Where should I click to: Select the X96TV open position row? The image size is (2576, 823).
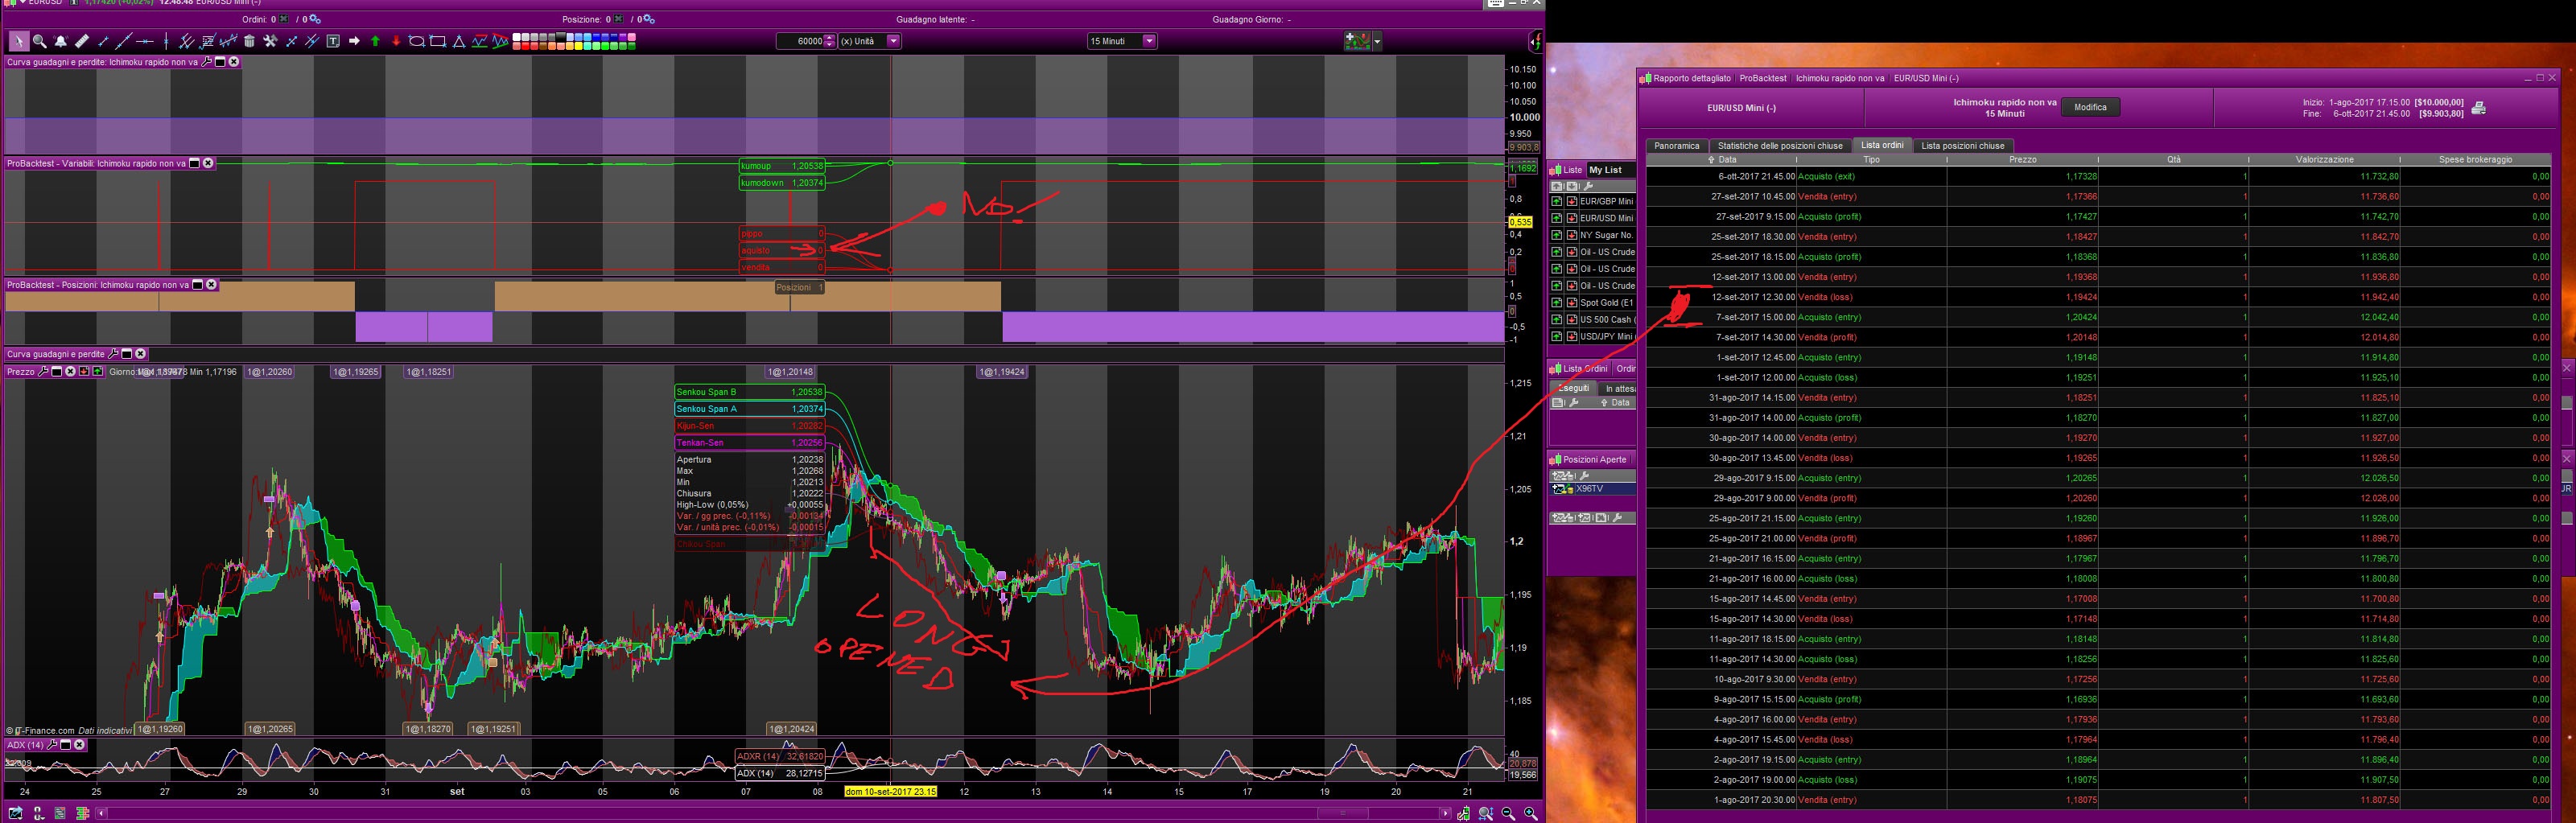1592,489
